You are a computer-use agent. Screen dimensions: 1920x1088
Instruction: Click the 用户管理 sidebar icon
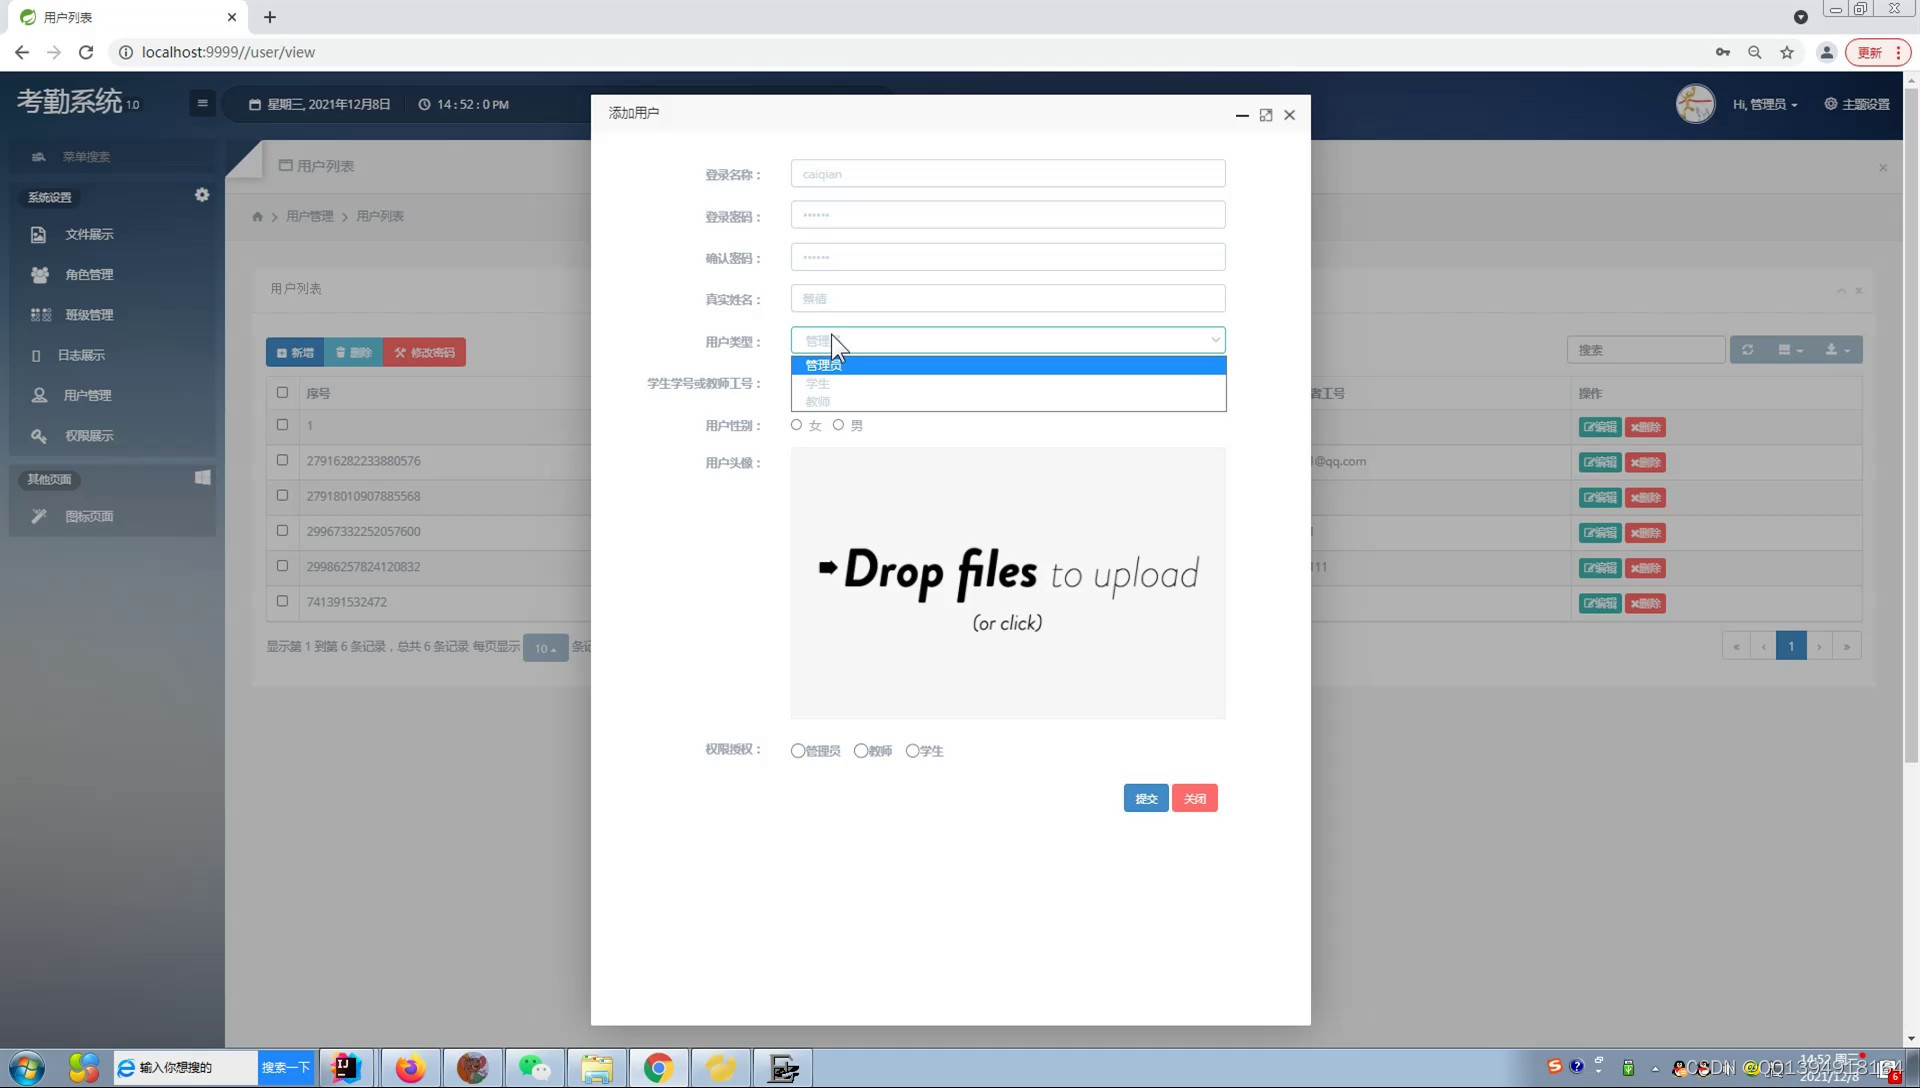tap(39, 395)
